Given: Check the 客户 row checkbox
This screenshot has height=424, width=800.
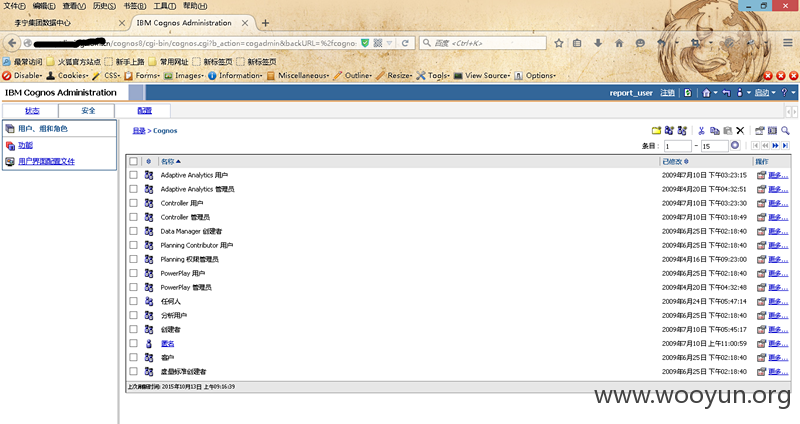Looking at the screenshot, I should 134,357.
